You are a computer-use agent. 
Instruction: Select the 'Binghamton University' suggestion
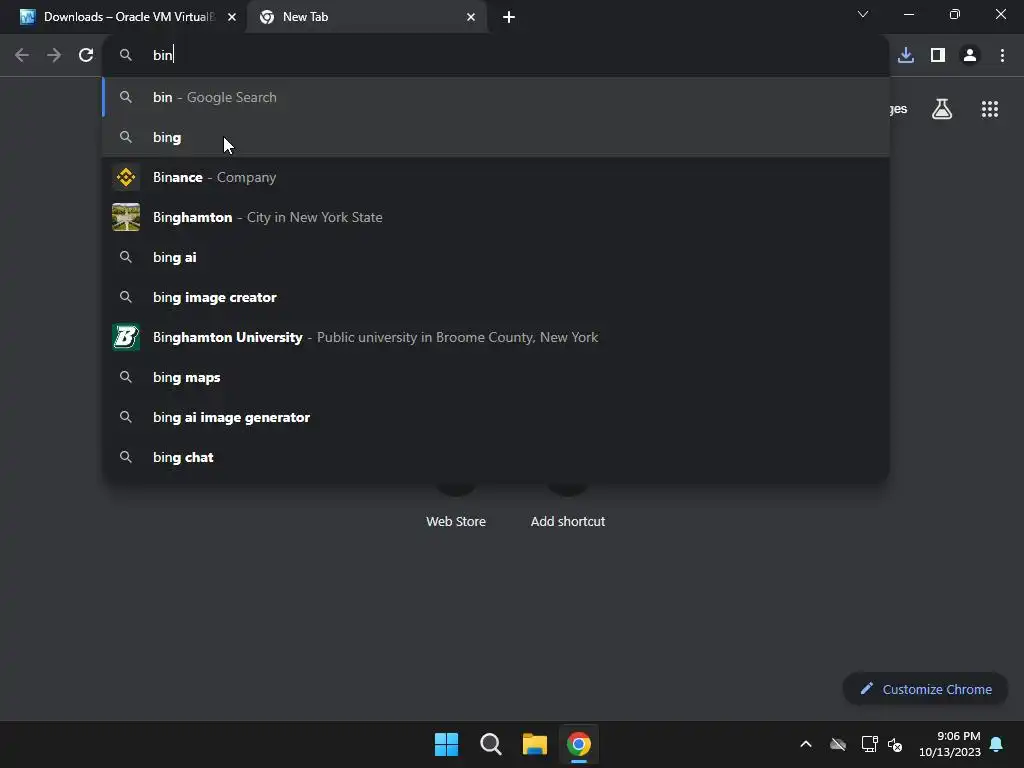pyautogui.click(x=496, y=337)
